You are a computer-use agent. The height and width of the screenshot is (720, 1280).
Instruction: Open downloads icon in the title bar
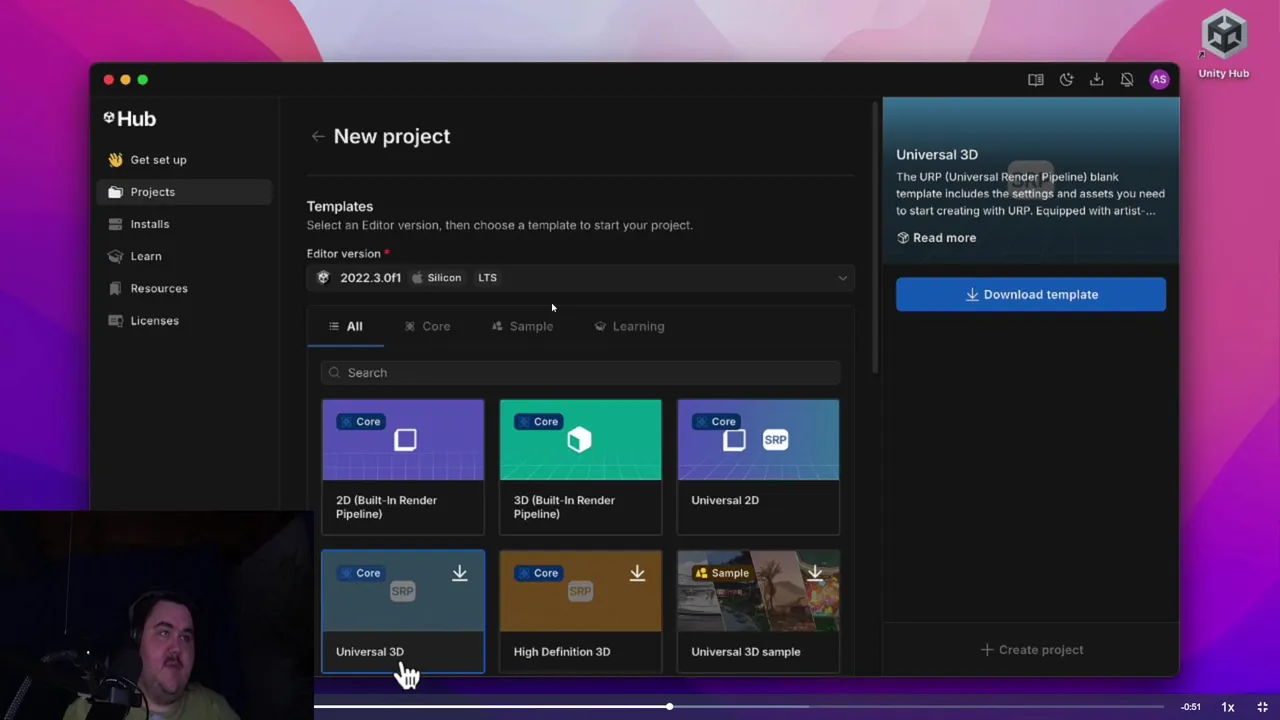coord(1097,80)
